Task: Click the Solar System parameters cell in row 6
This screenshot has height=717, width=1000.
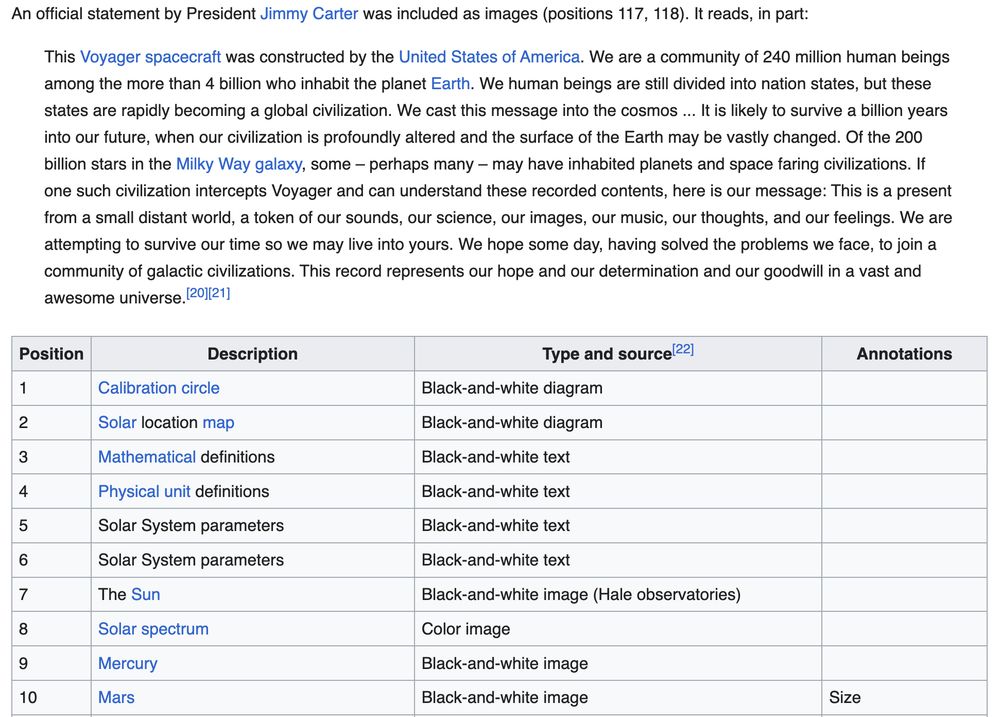Action: (253, 560)
